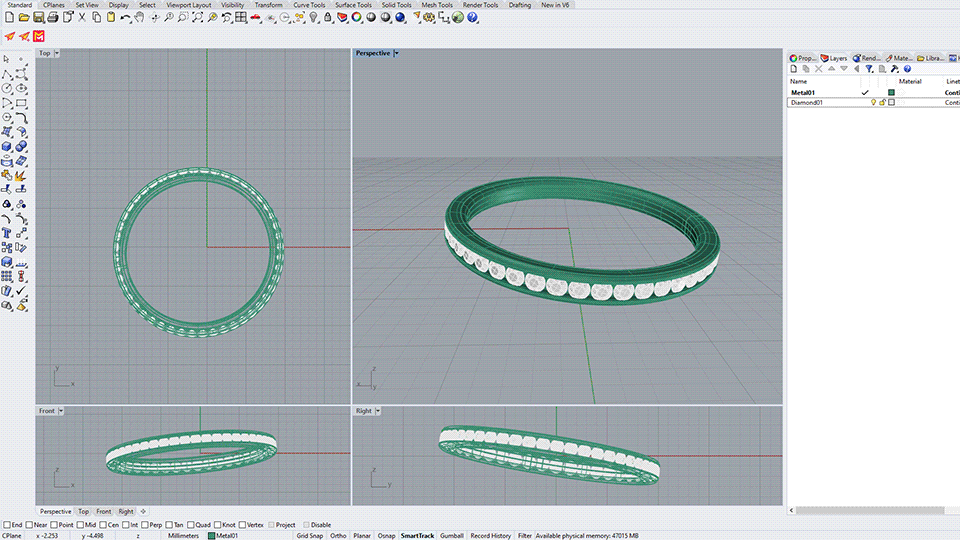Toggle Gumball in the status bar

[452, 536]
